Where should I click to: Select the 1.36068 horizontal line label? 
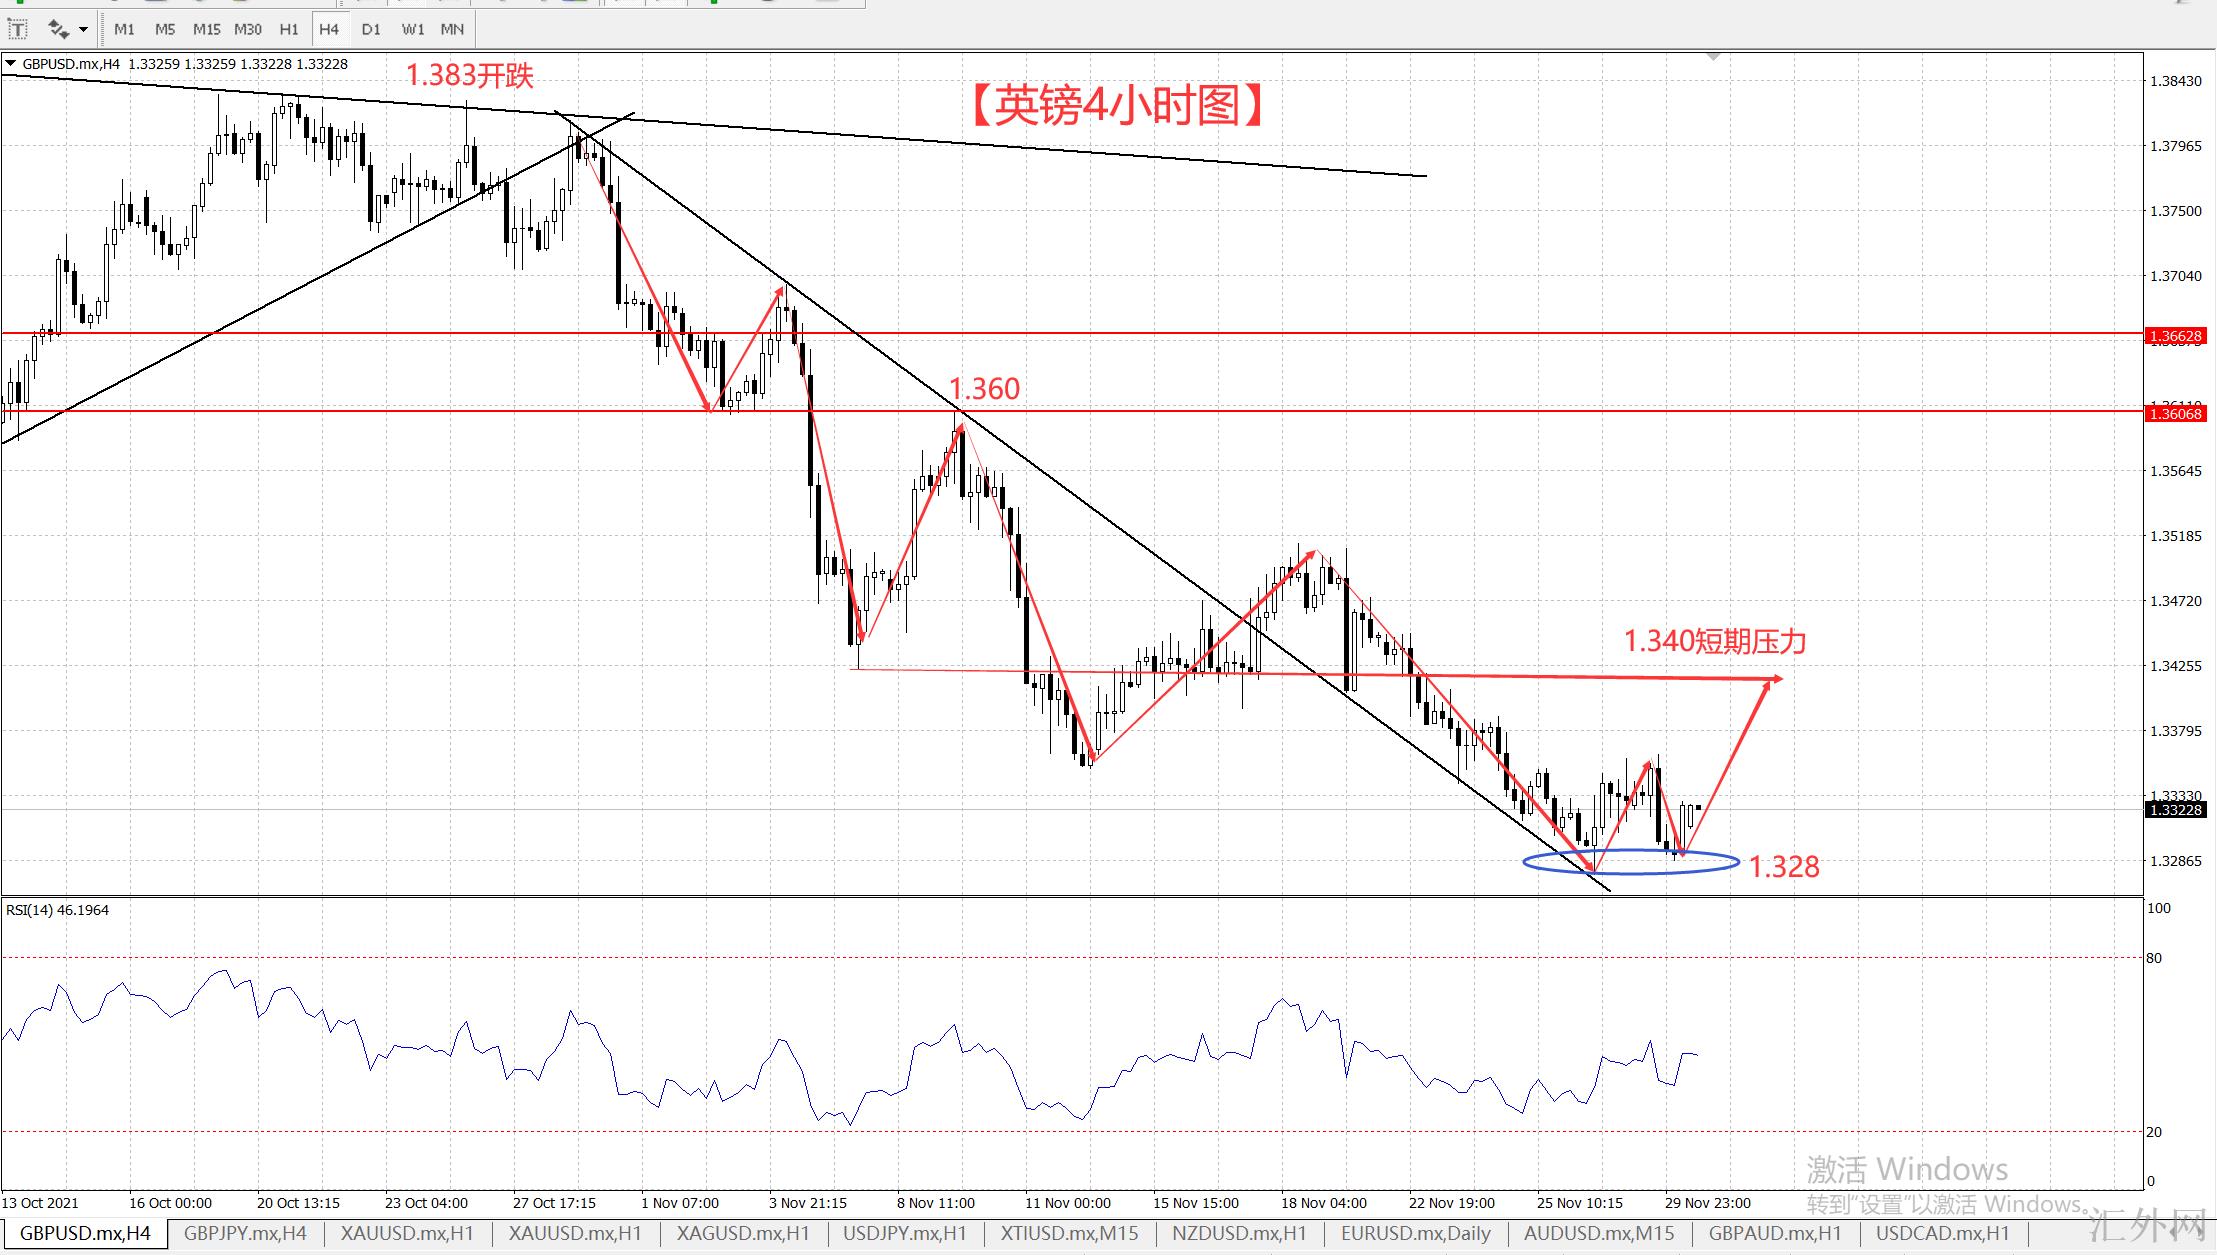[x=2175, y=414]
